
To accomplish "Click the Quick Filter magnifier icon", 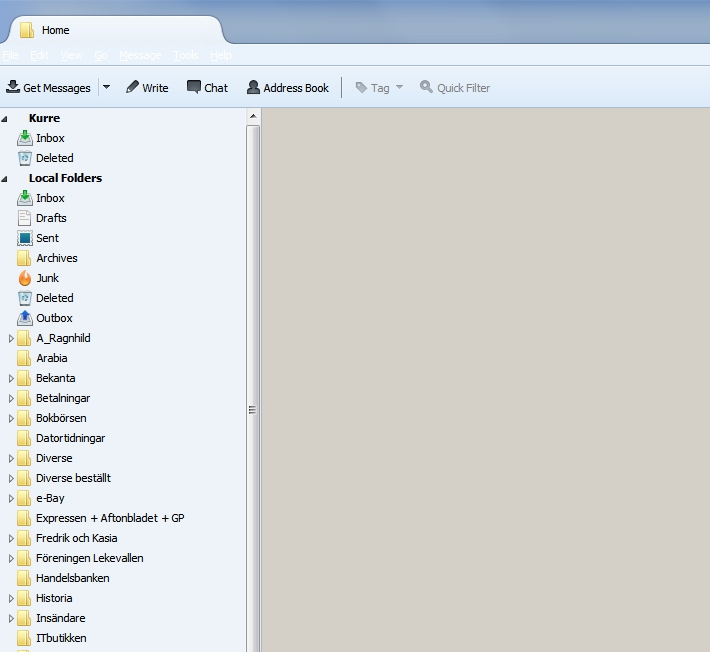I will click(x=426, y=88).
